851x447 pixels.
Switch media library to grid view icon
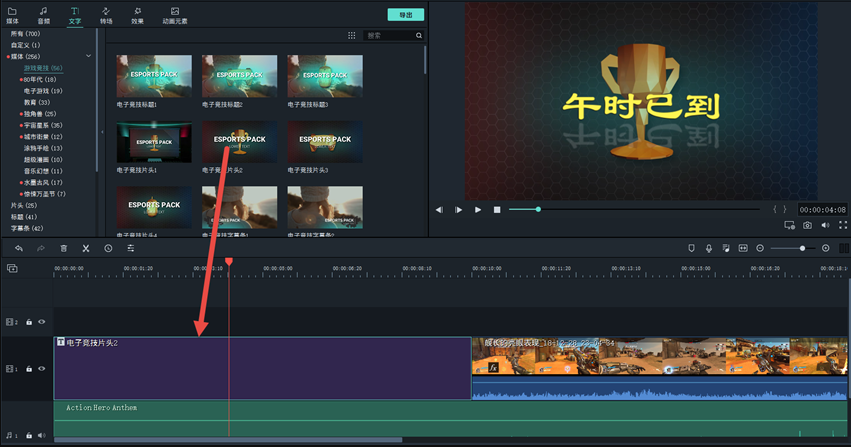coord(351,35)
